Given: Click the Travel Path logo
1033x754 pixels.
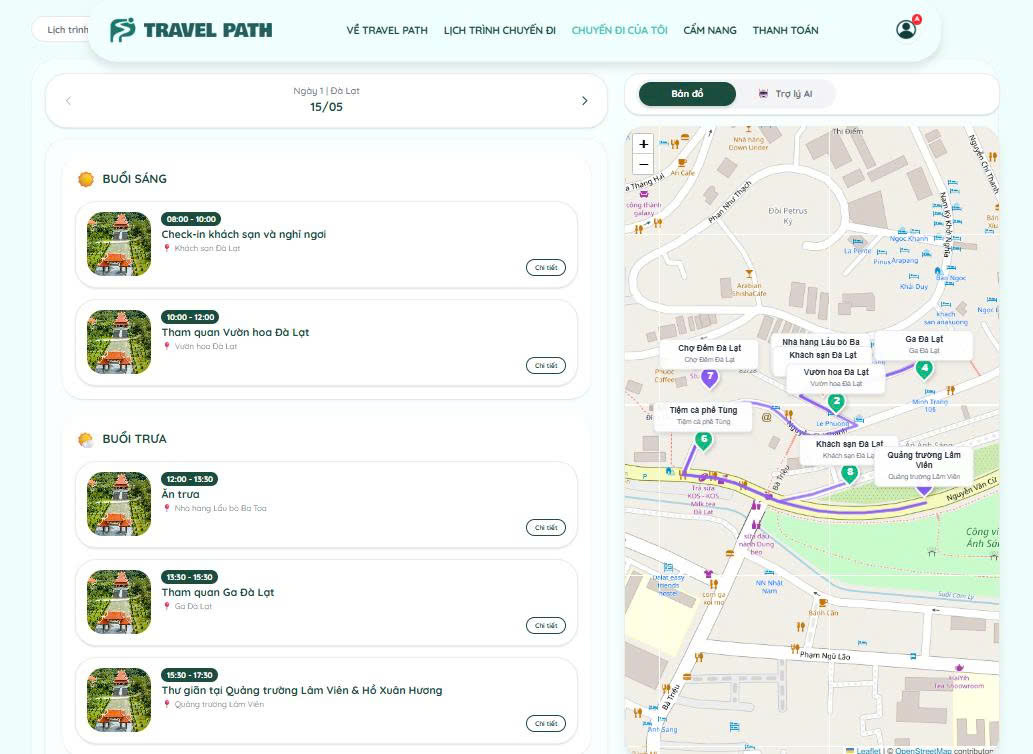Looking at the screenshot, I should 191,30.
